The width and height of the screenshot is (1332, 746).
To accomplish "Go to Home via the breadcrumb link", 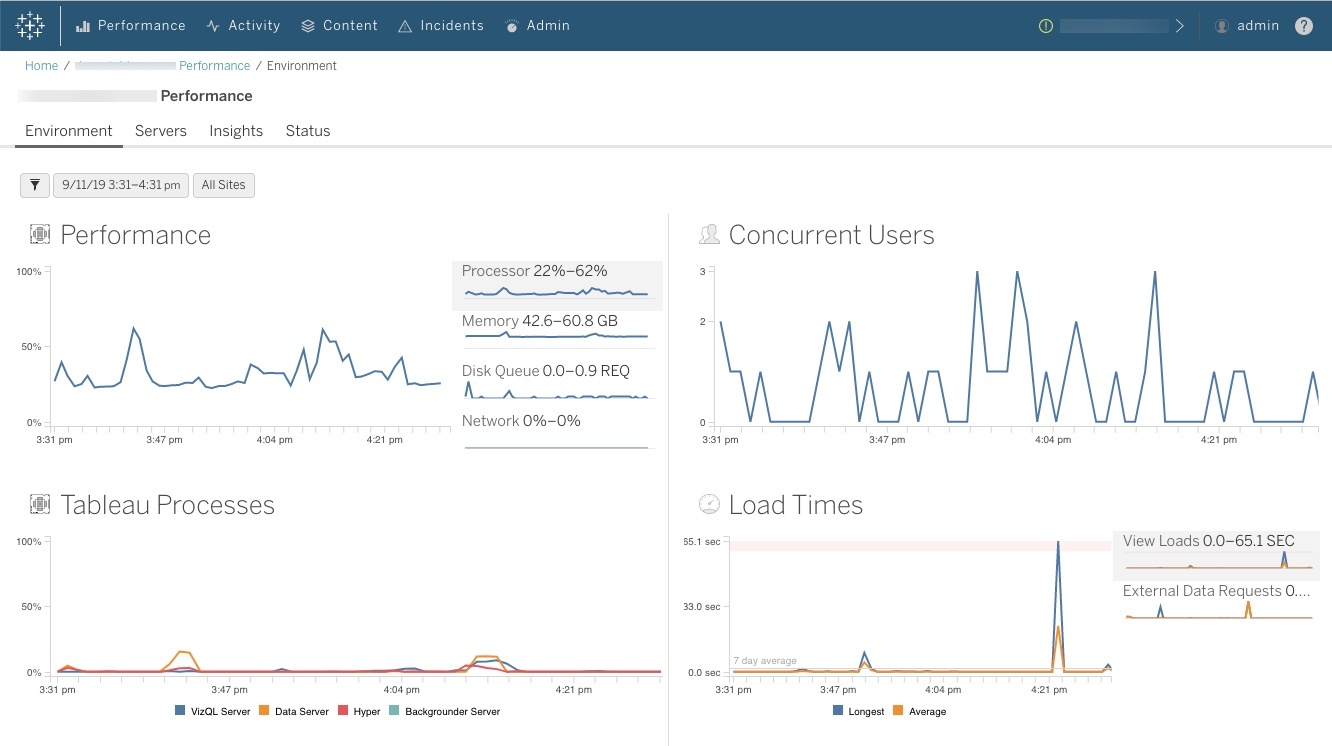I will (40, 65).
